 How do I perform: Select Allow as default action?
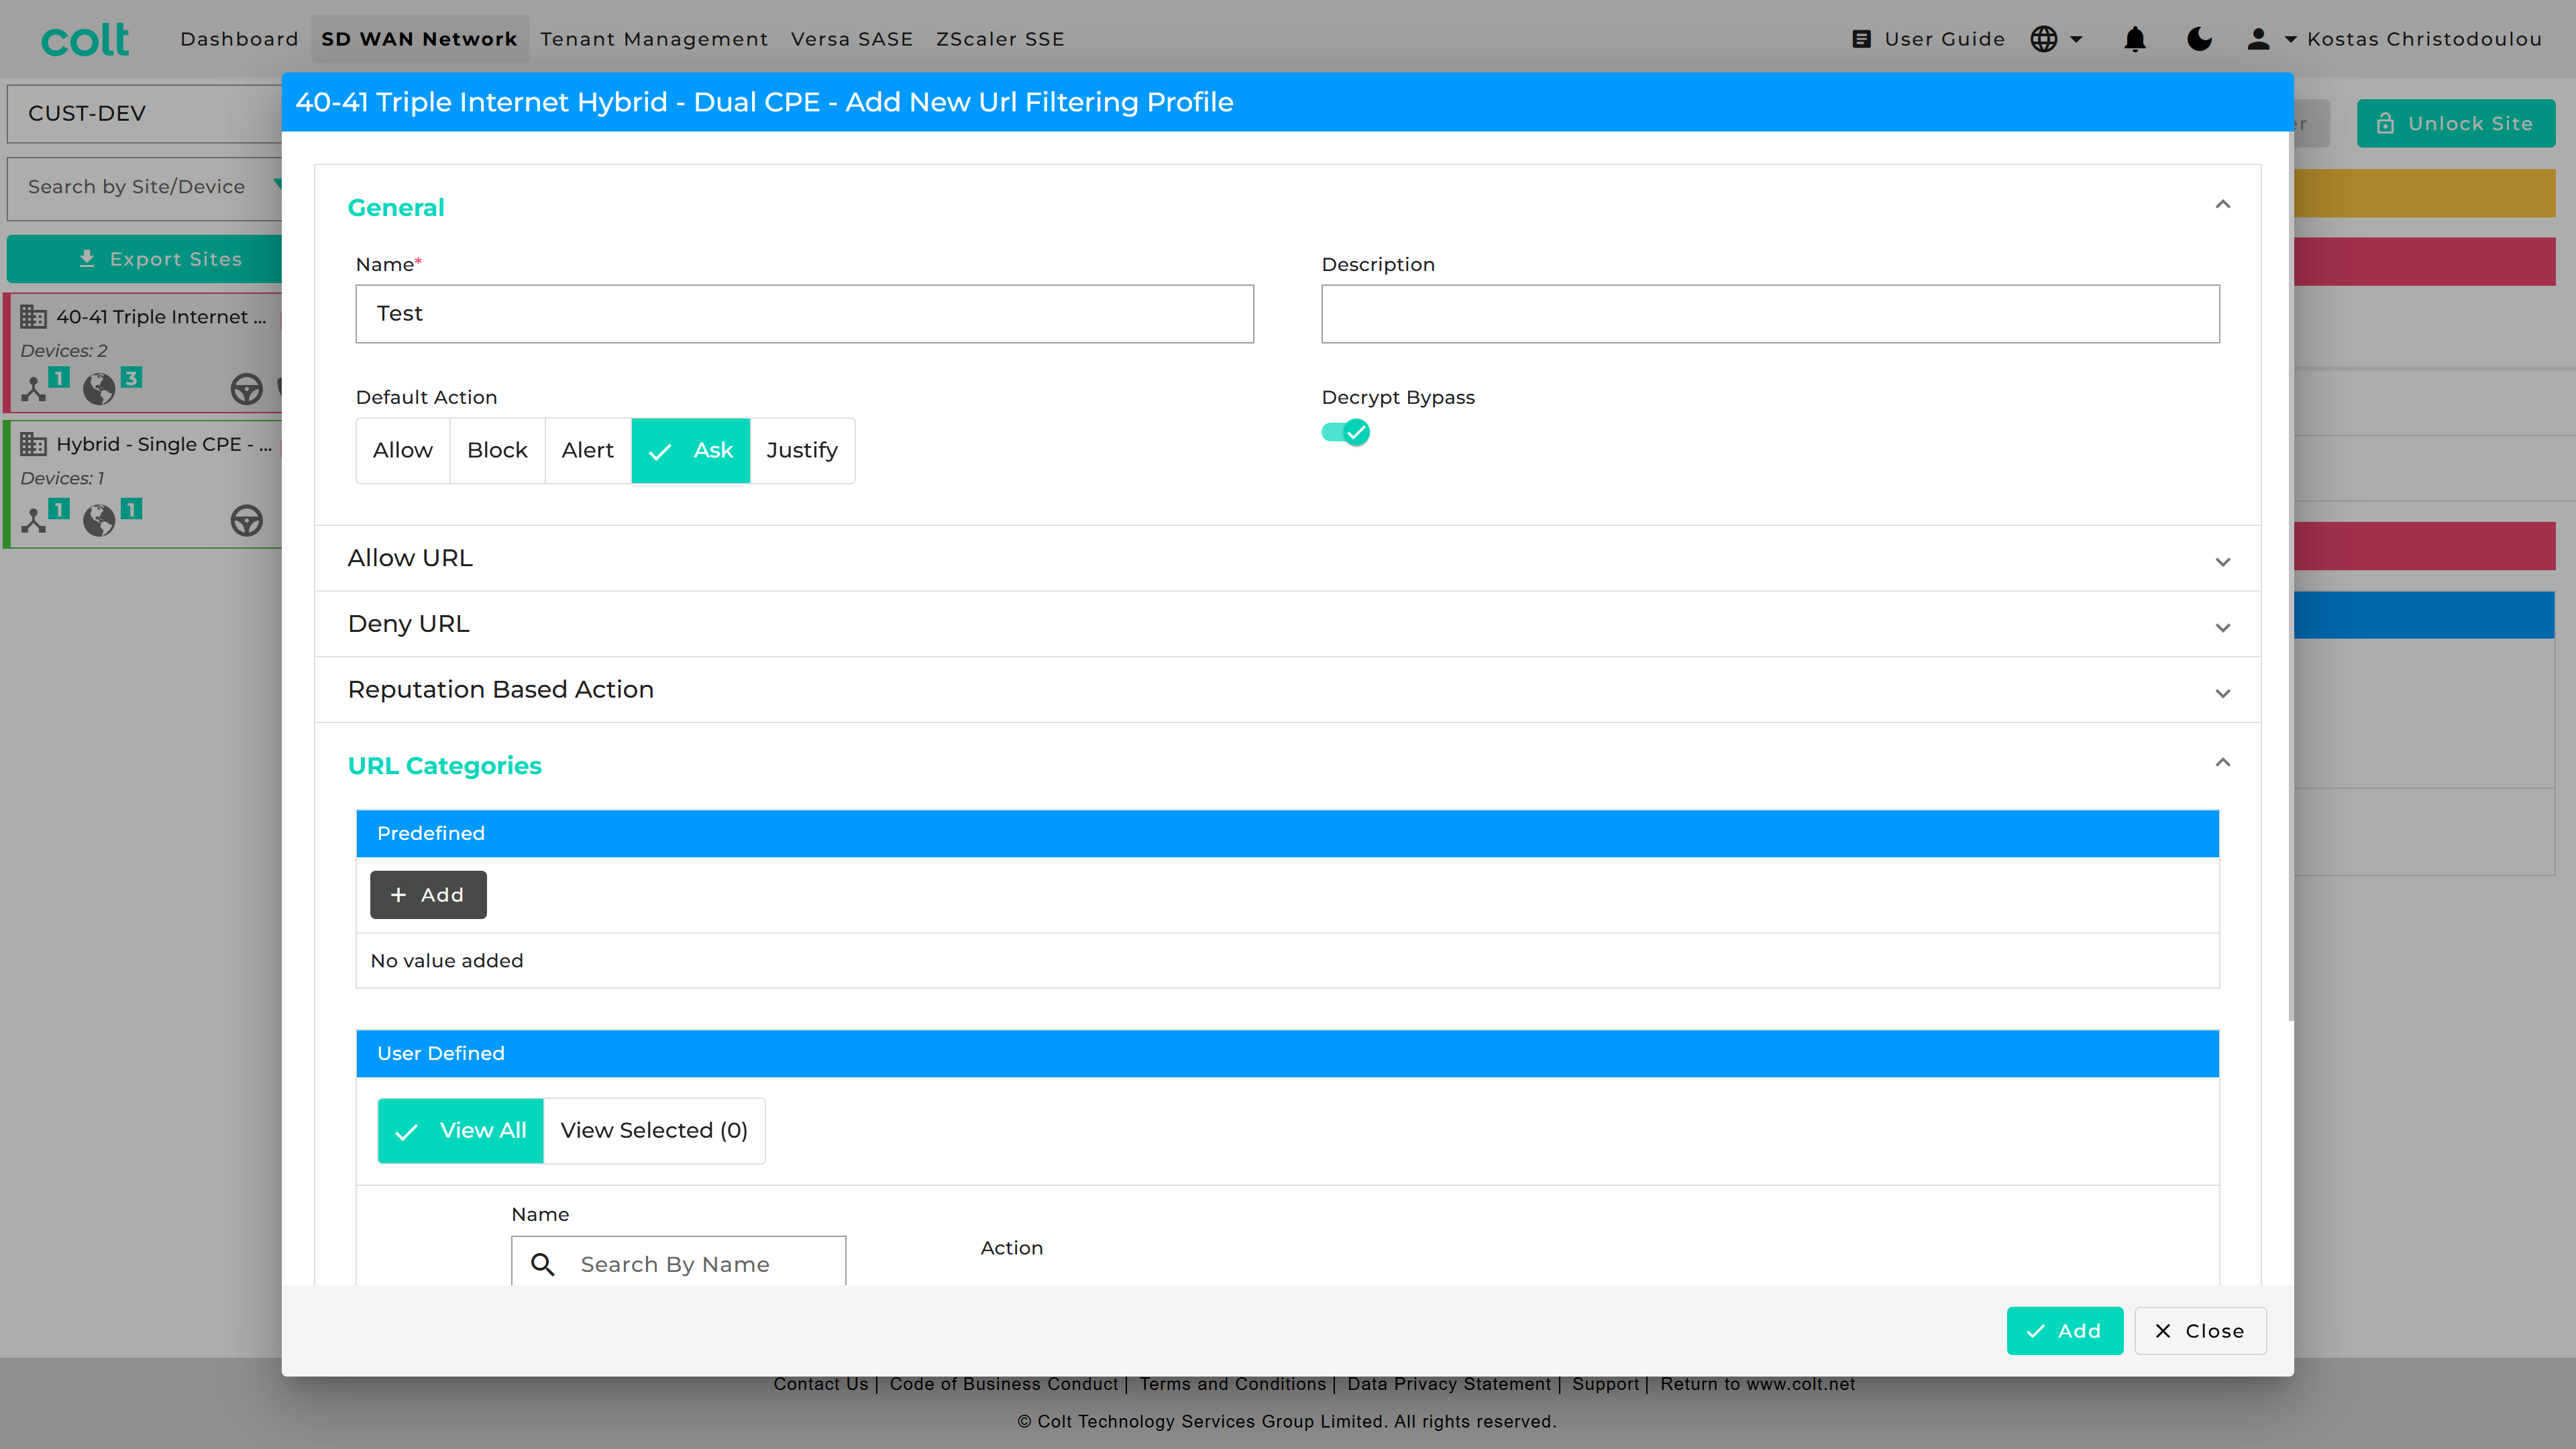[x=403, y=450]
